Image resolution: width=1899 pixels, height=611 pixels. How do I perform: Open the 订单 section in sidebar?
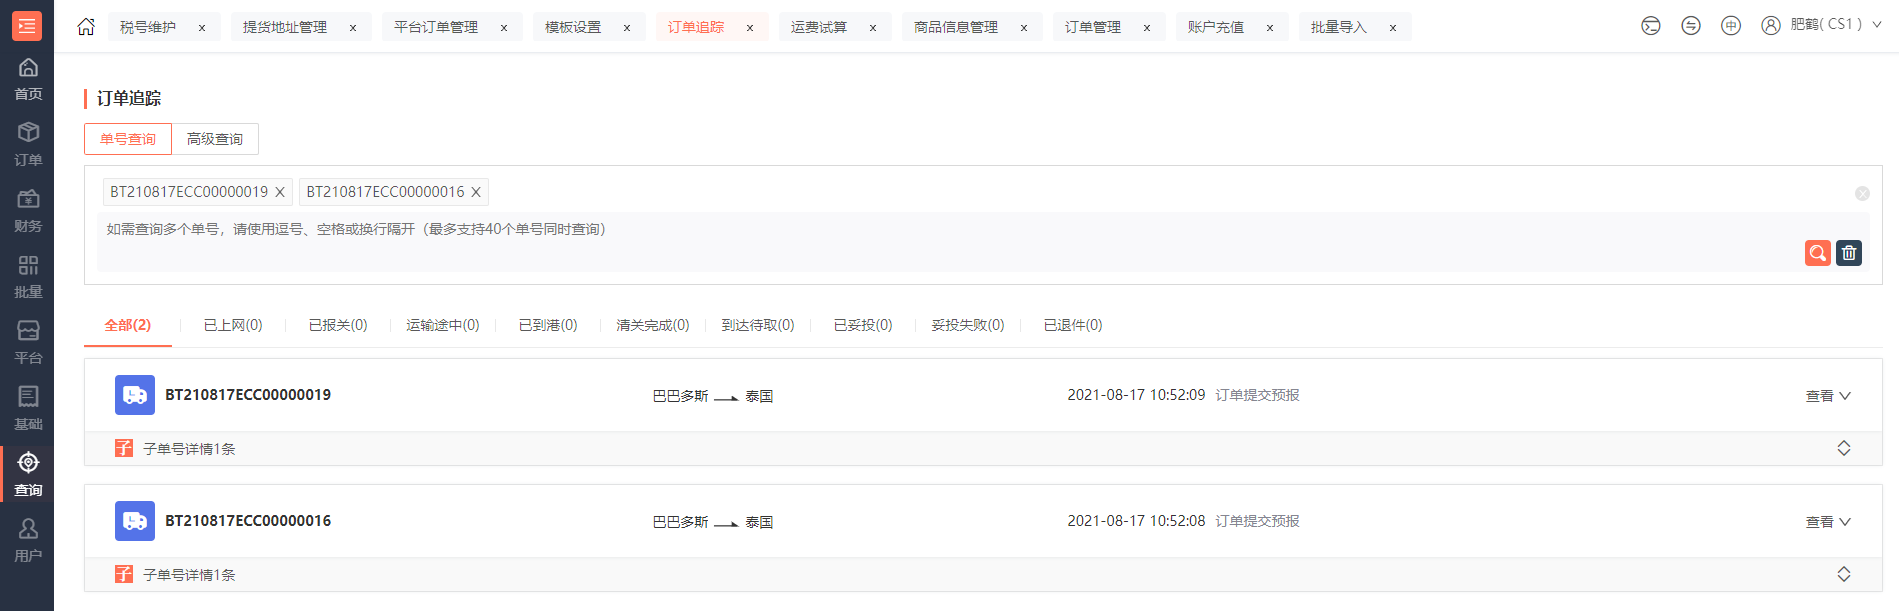[x=28, y=144]
